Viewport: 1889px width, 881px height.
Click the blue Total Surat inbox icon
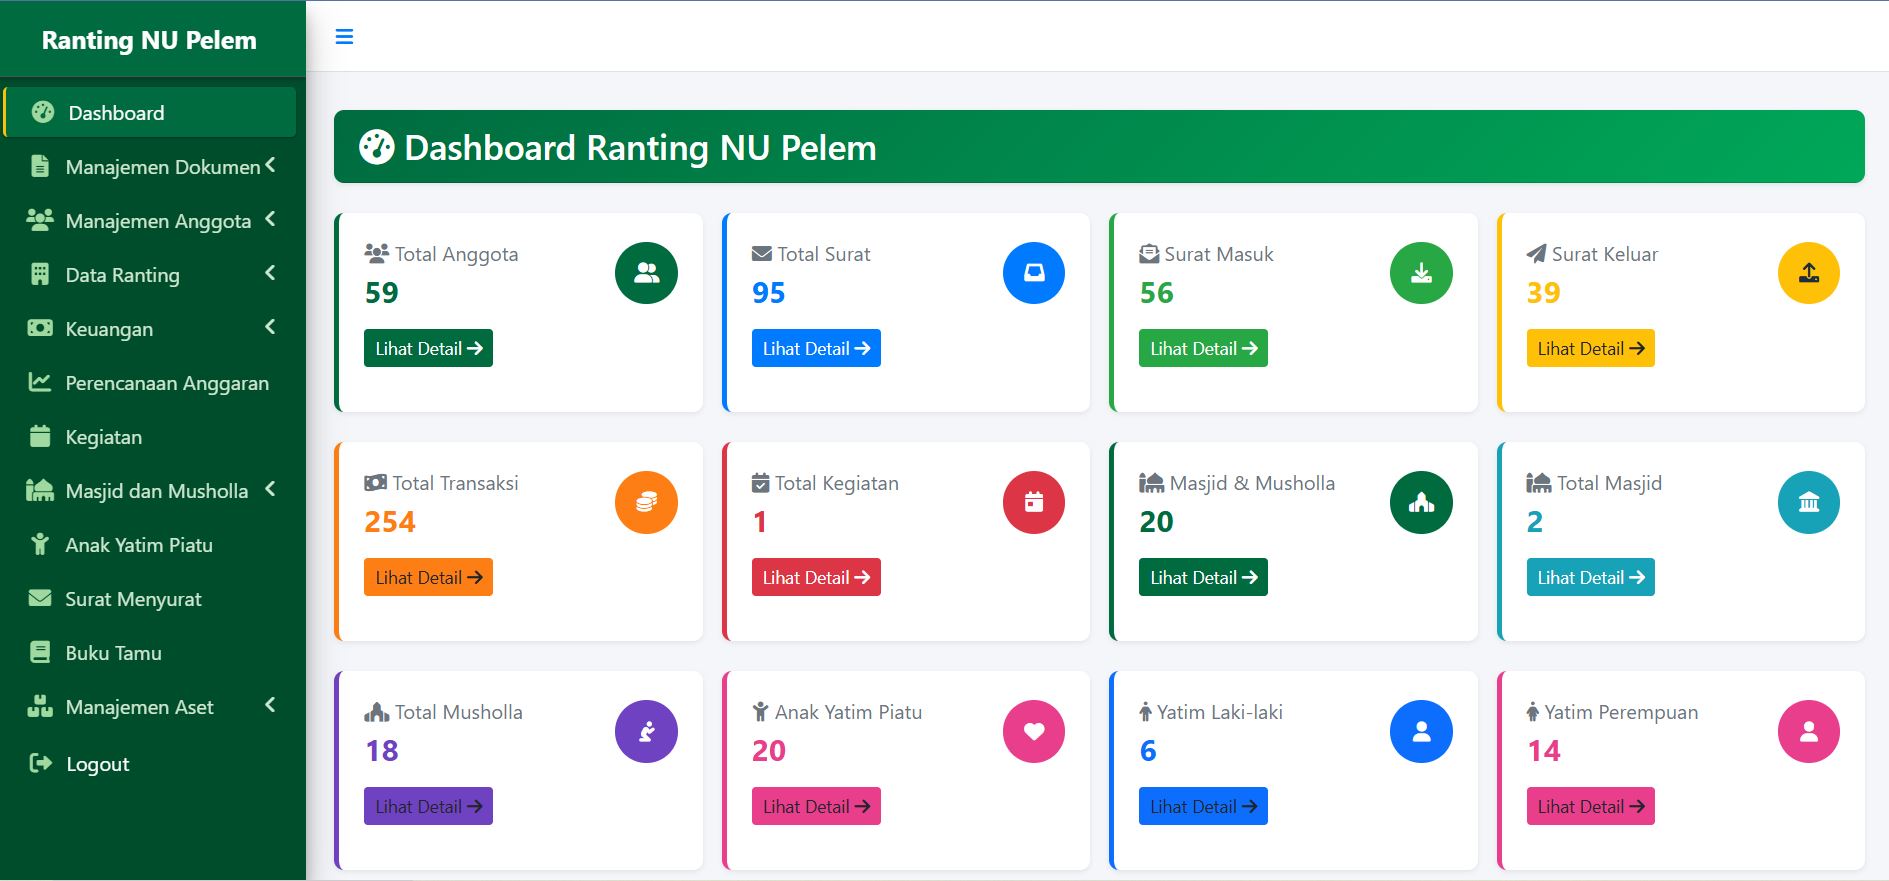[x=1033, y=273]
